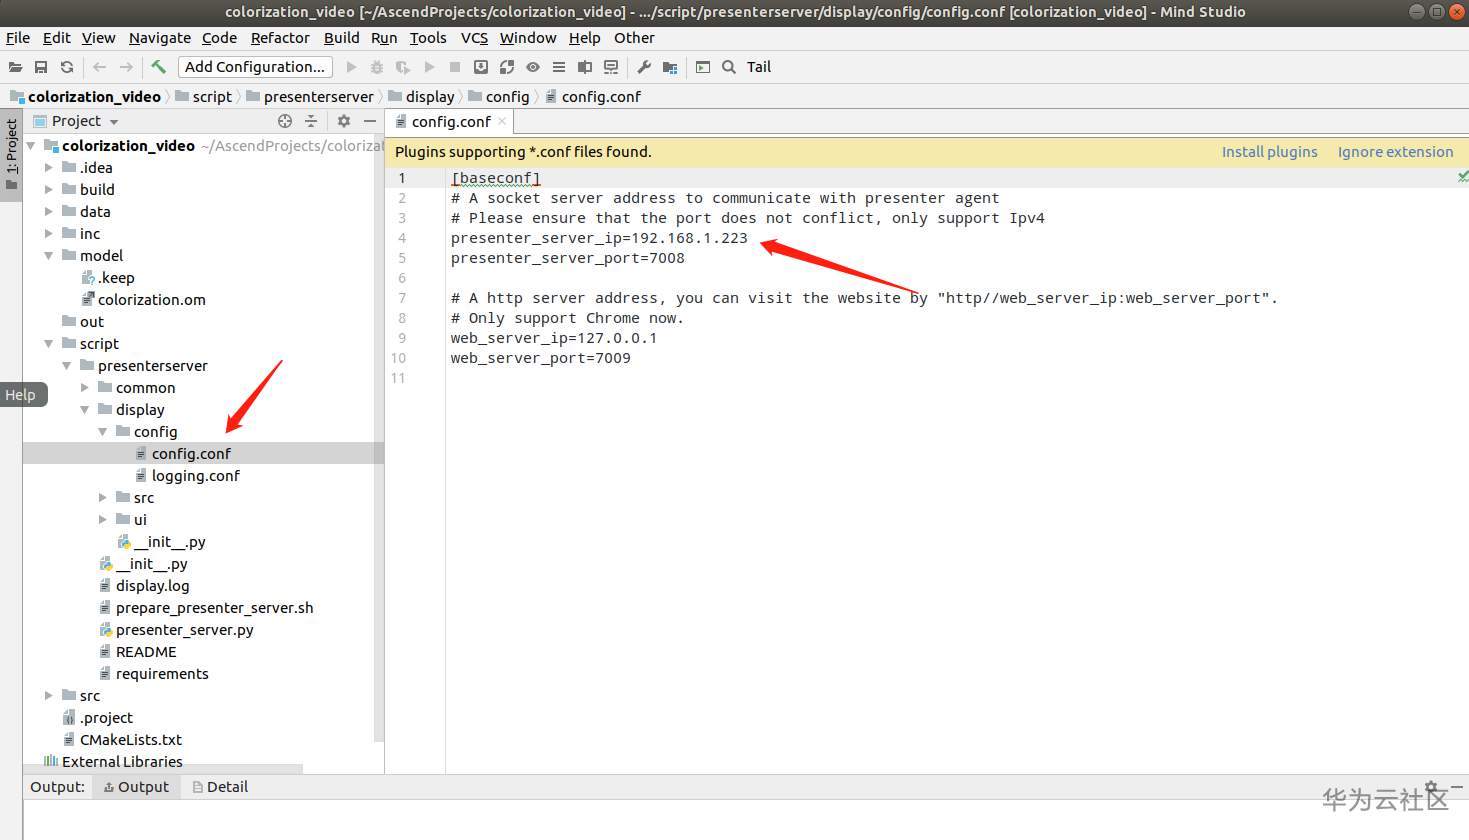This screenshot has width=1469, height=840.
Task: Click script in the breadcrumb bar
Action: pos(212,97)
